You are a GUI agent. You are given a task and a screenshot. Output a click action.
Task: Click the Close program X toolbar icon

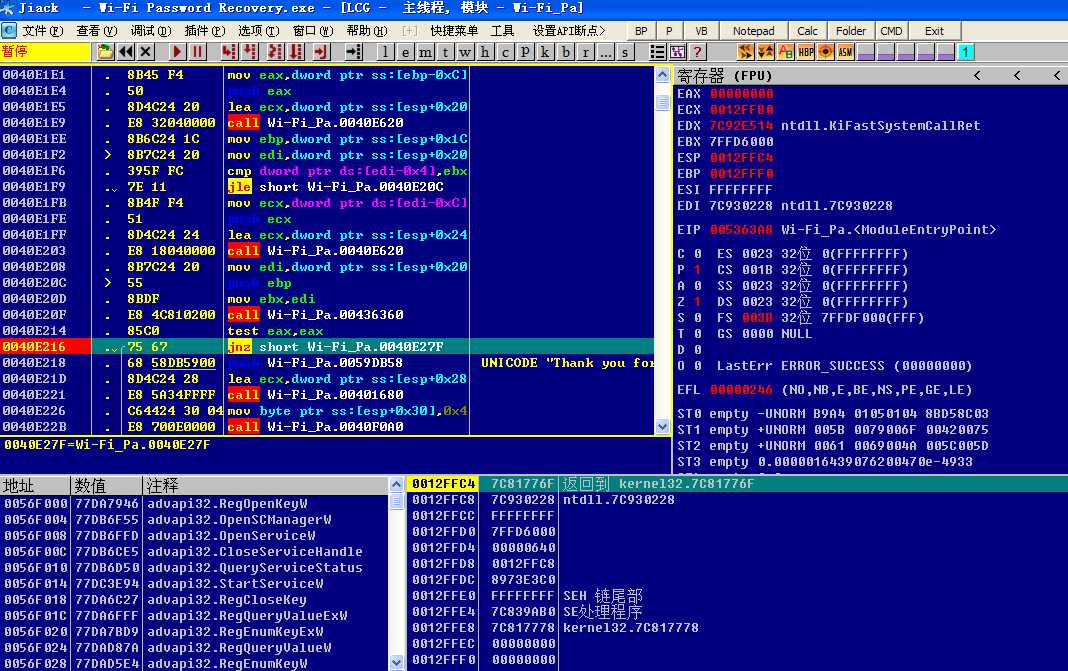[145, 52]
